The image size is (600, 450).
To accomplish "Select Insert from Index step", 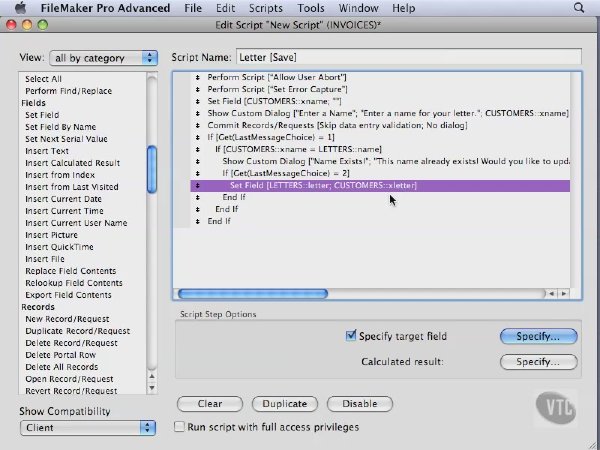I will [60, 175].
